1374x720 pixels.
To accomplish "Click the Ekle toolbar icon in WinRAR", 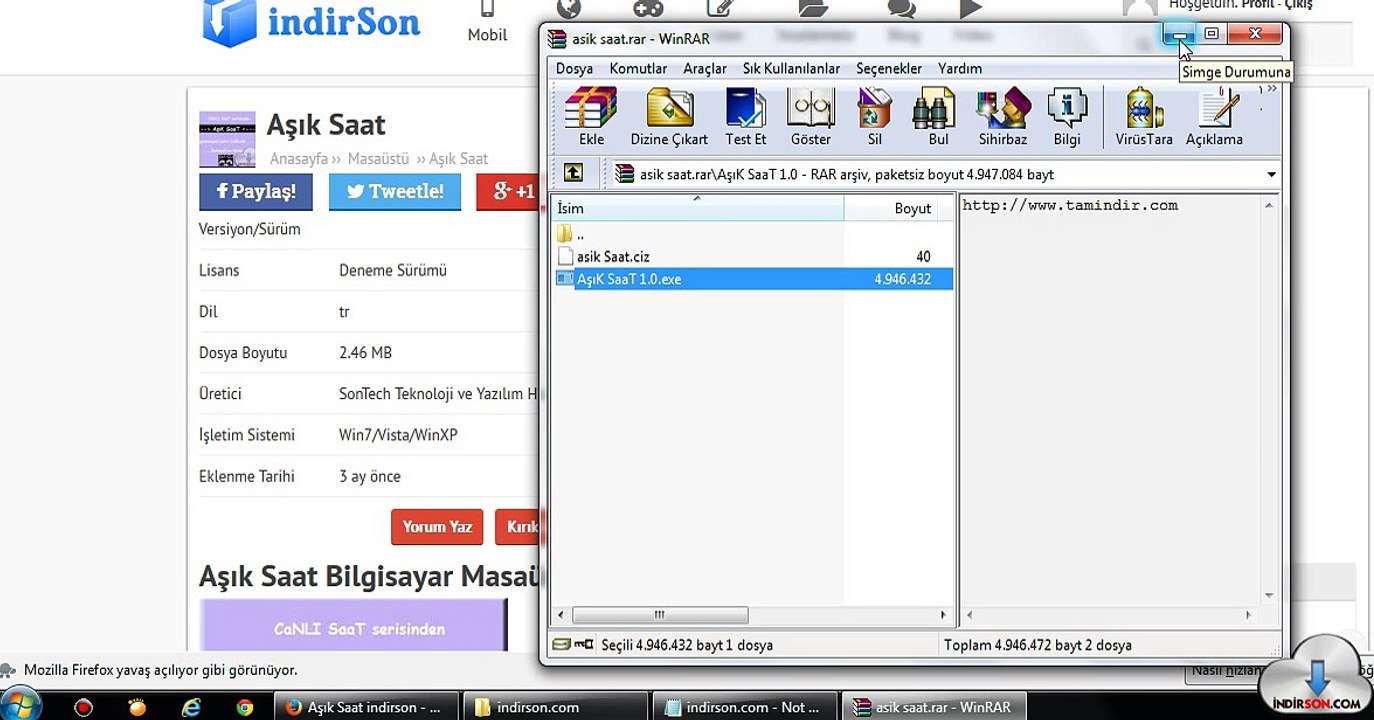I will click(x=591, y=117).
